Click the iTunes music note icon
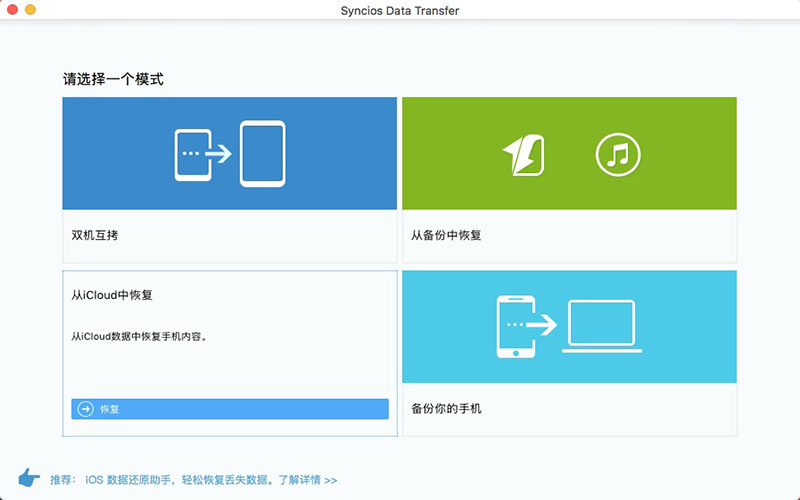Screen dimensions: 800x500 pyautogui.click(x=618, y=155)
